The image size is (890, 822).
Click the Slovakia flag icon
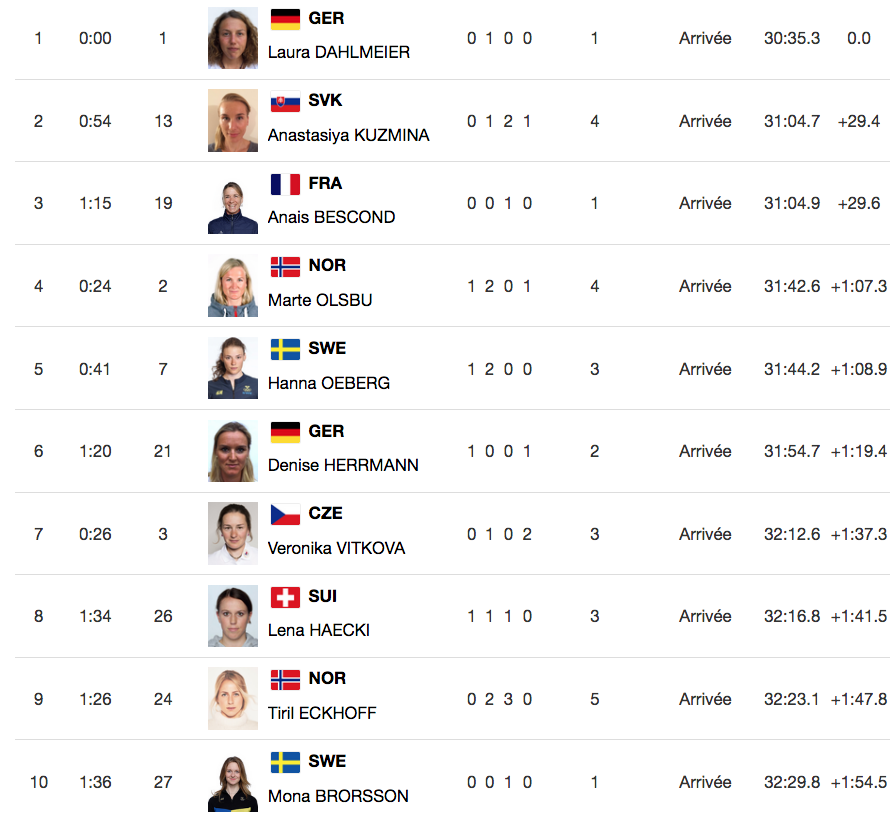pyautogui.click(x=285, y=101)
